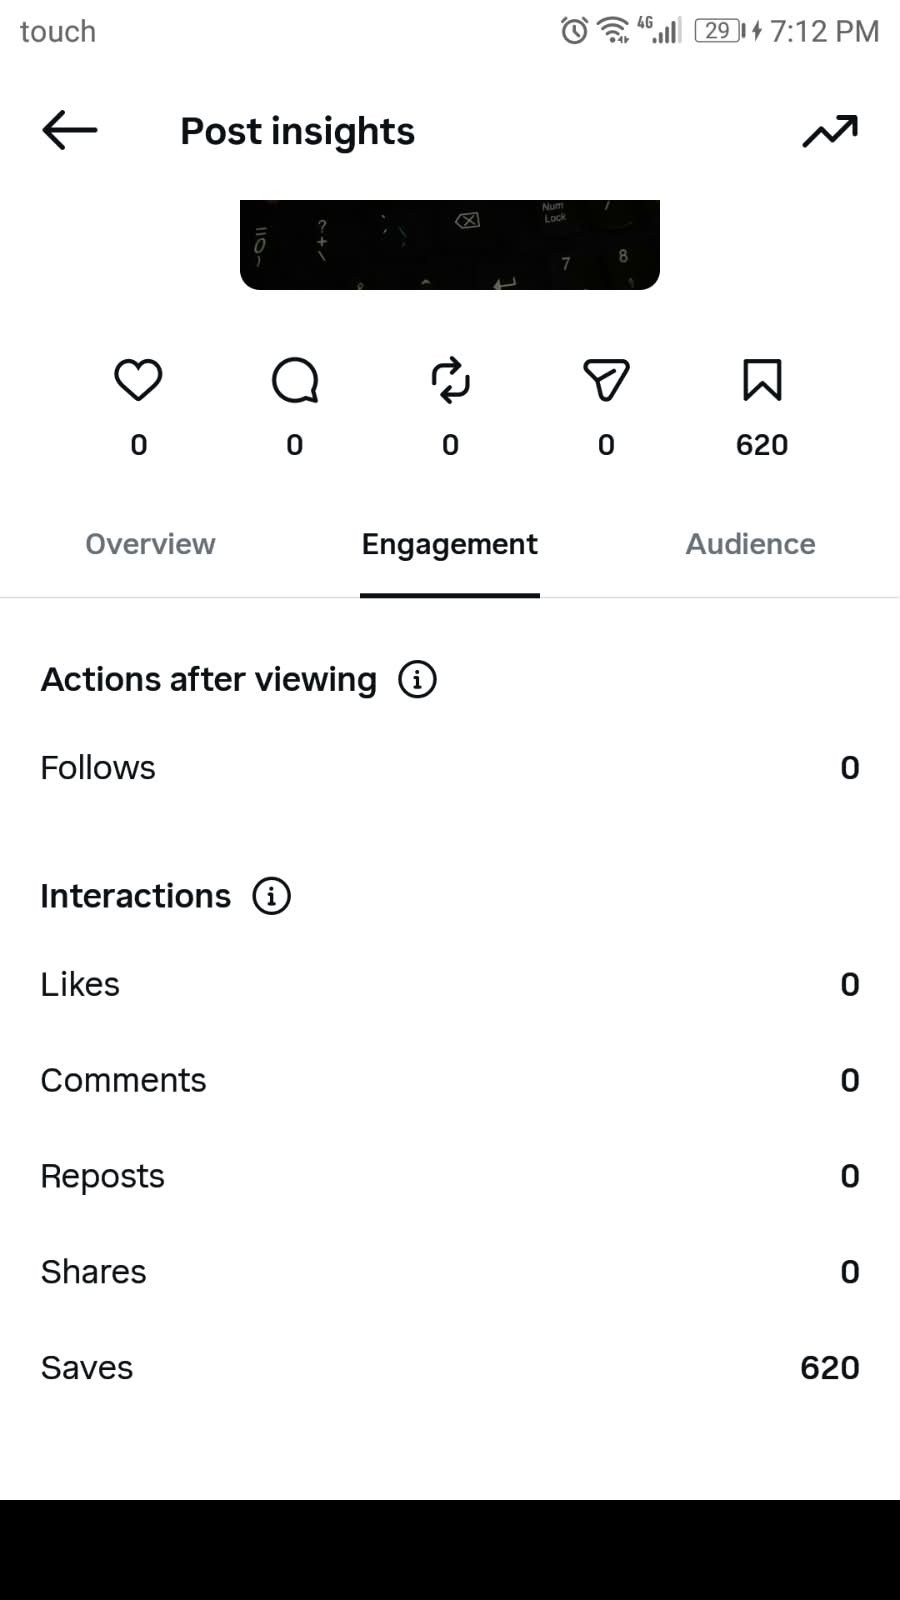Select the Comments interaction row
The height and width of the screenshot is (1600, 900).
pos(450,1080)
